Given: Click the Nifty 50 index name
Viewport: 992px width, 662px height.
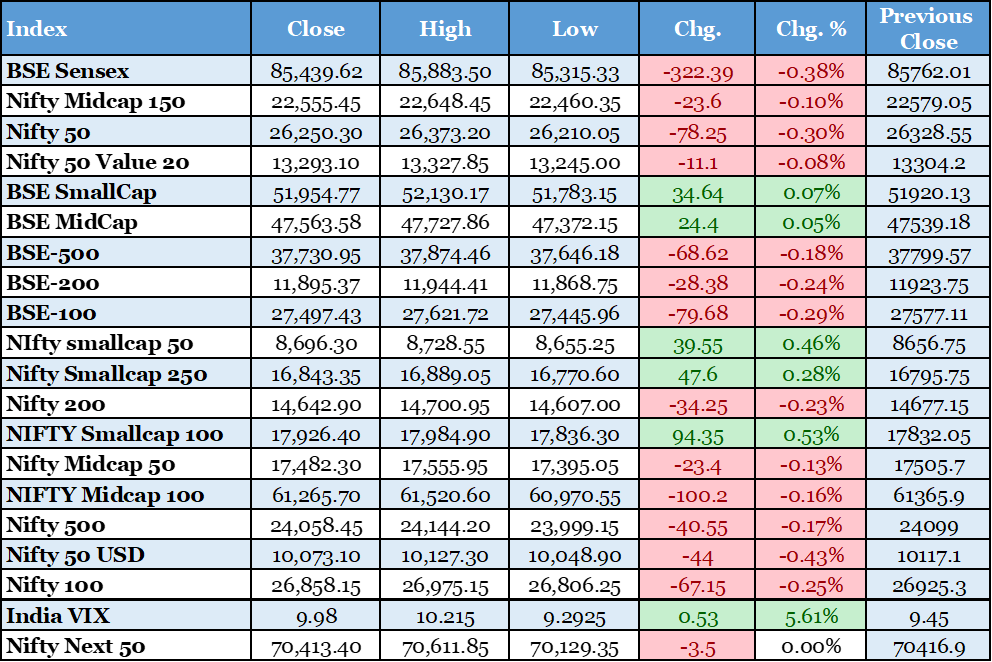Looking at the screenshot, I should (49, 132).
